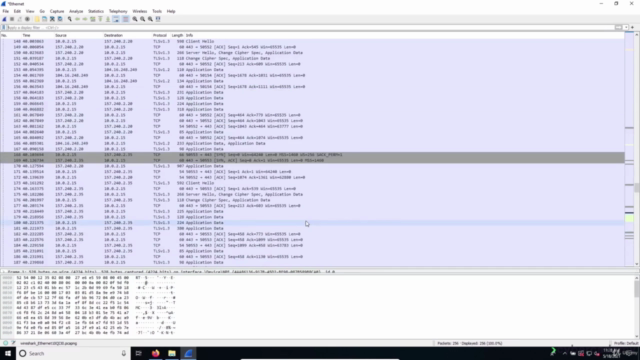
Task: Open the View menu
Action: (x=30, y=11)
